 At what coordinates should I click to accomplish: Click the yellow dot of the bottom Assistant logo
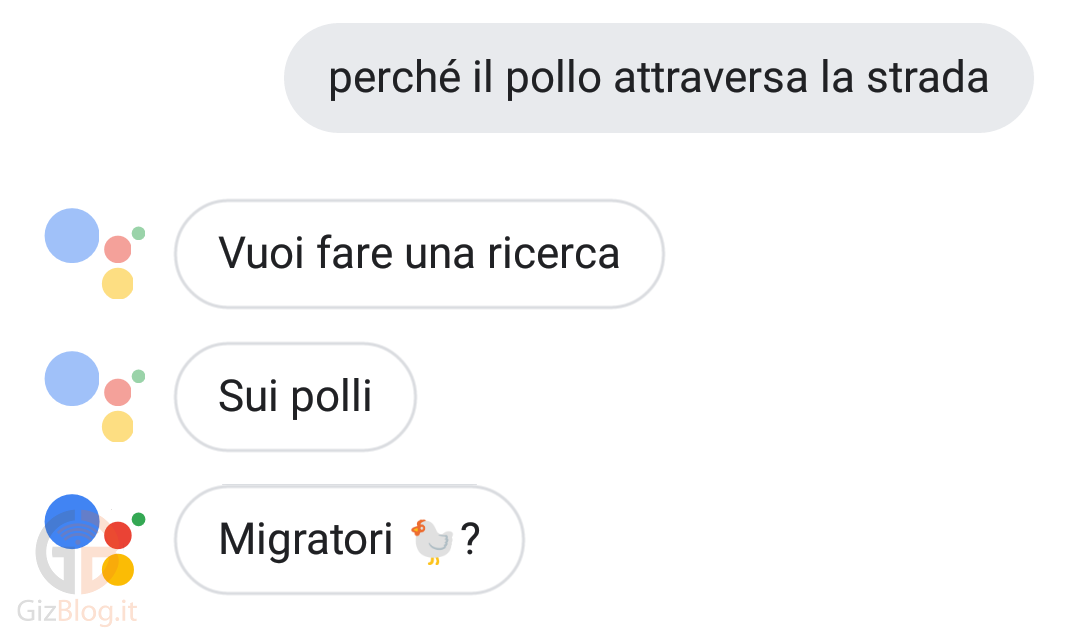click(118, 570)
